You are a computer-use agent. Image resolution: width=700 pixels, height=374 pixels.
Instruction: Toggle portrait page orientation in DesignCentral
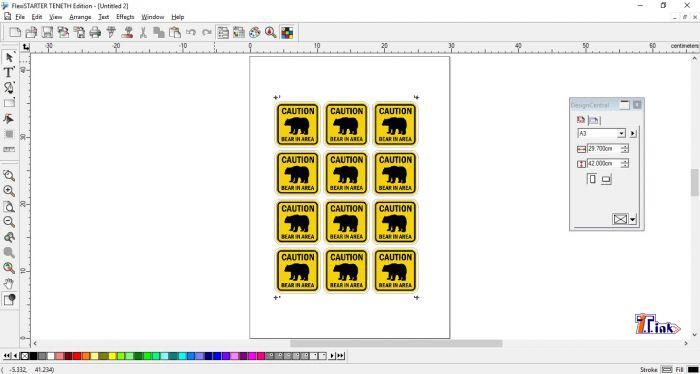pyautogui.click(x=592, y=179)
